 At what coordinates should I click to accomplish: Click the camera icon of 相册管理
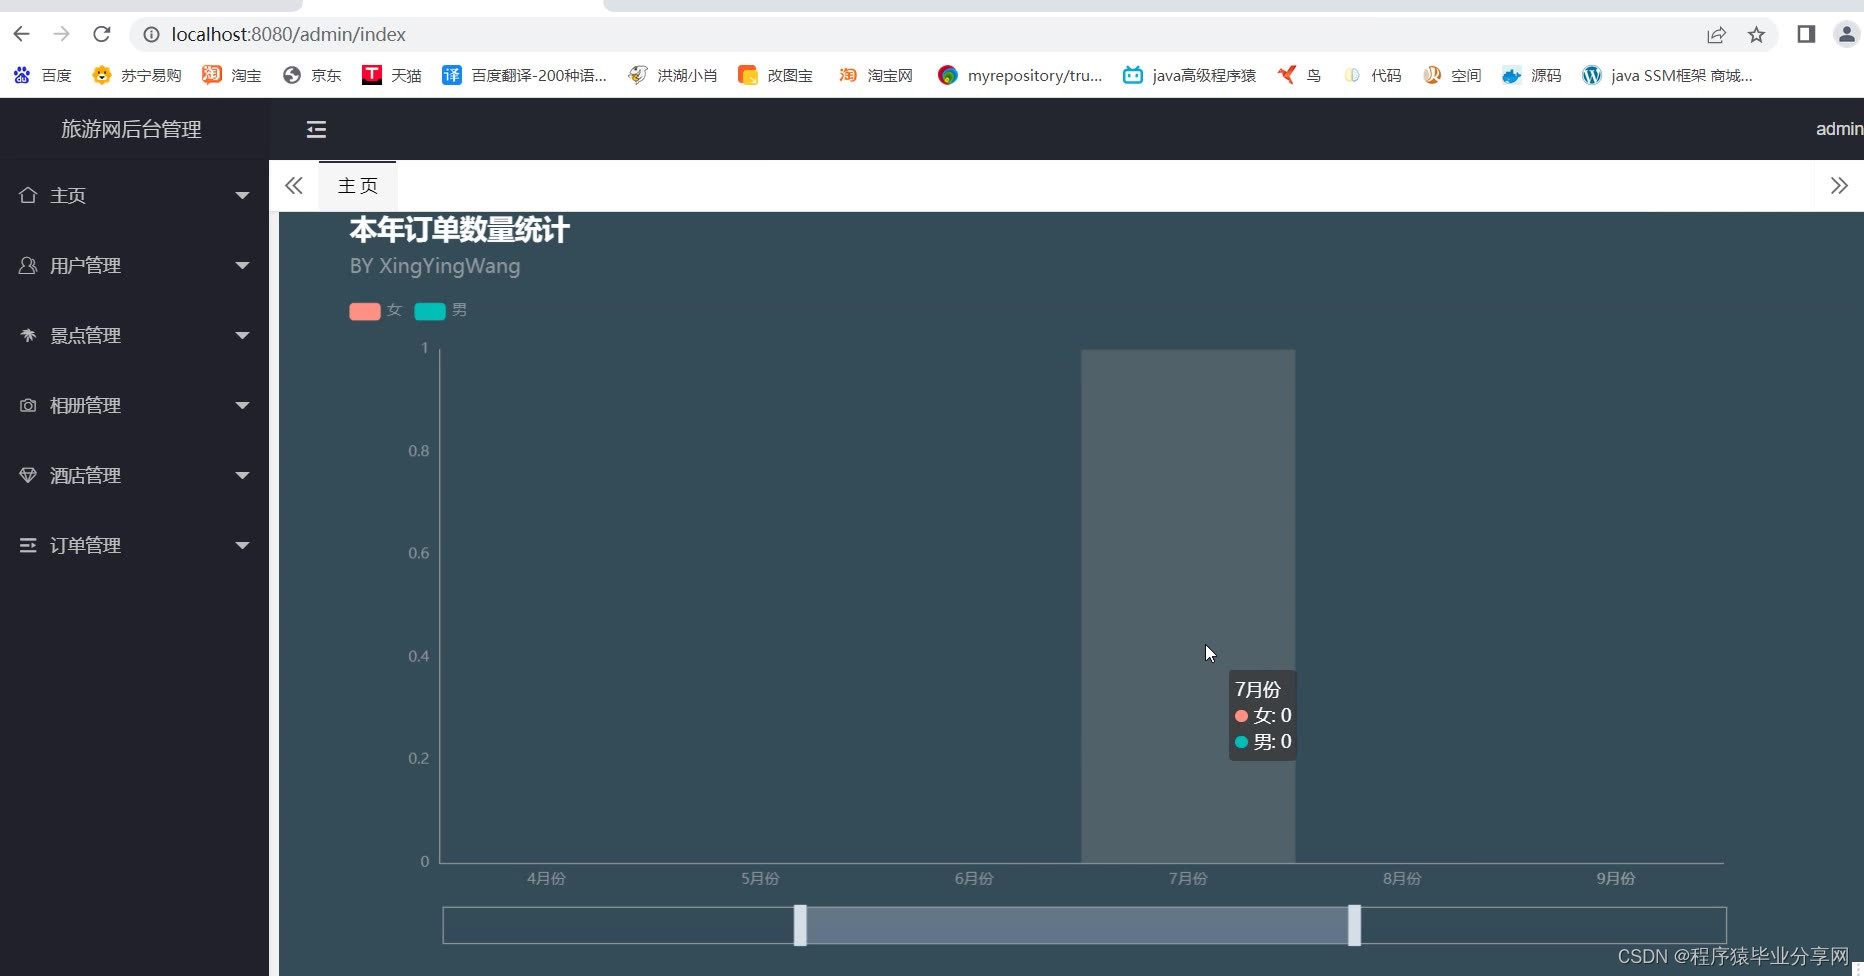28,405
